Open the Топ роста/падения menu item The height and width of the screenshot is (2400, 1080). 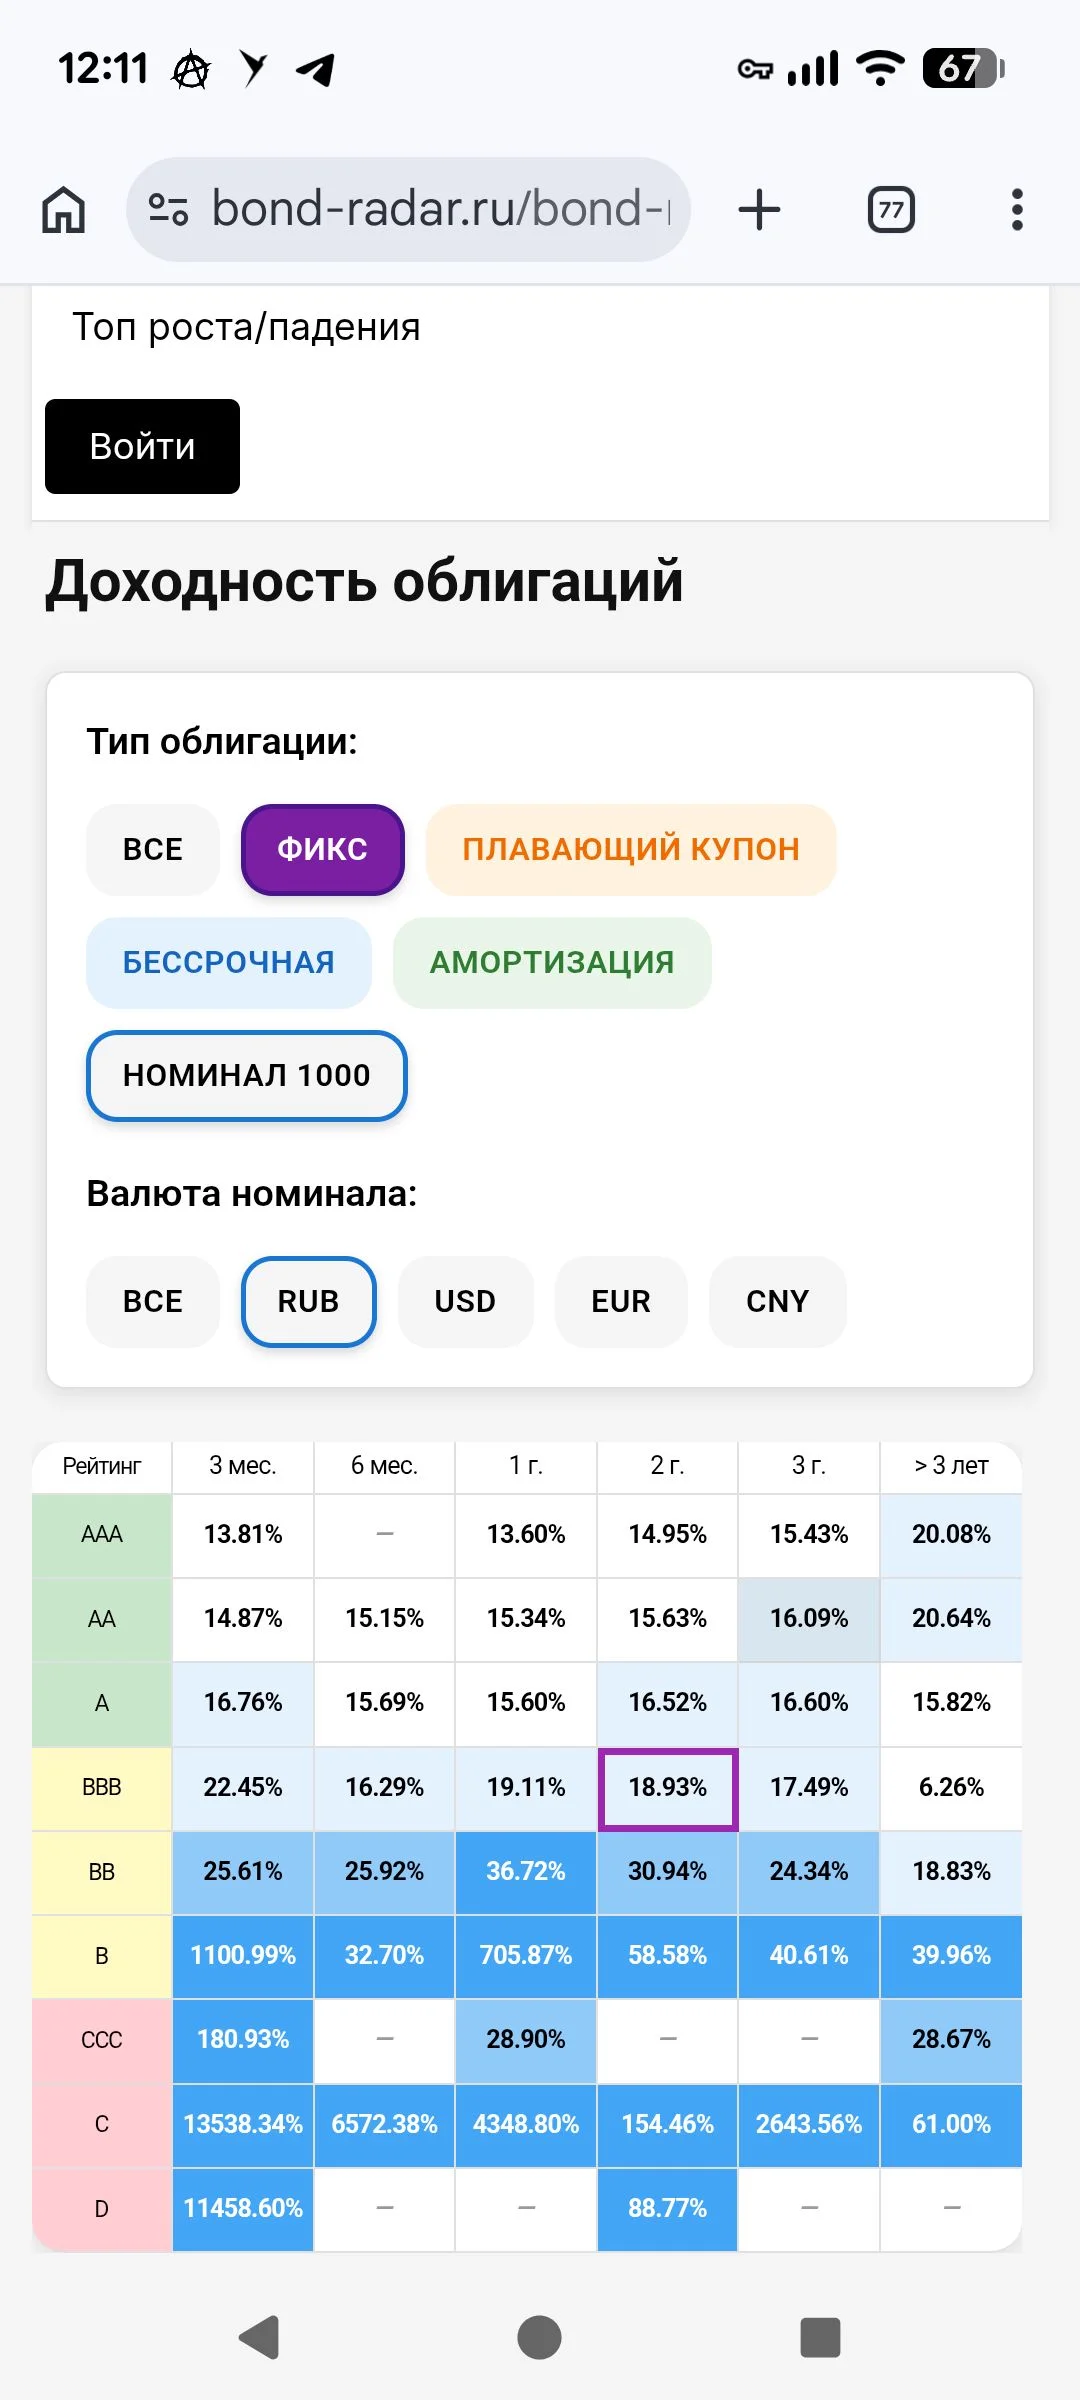pos(246,327)
